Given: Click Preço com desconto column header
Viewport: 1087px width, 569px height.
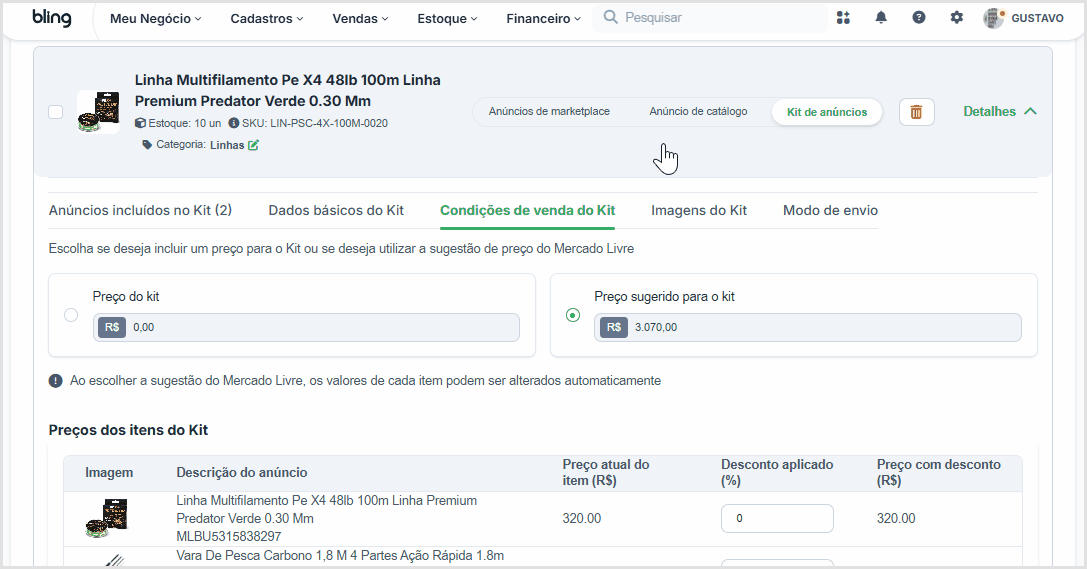Looking at the screenshot, I should (939, 473).
